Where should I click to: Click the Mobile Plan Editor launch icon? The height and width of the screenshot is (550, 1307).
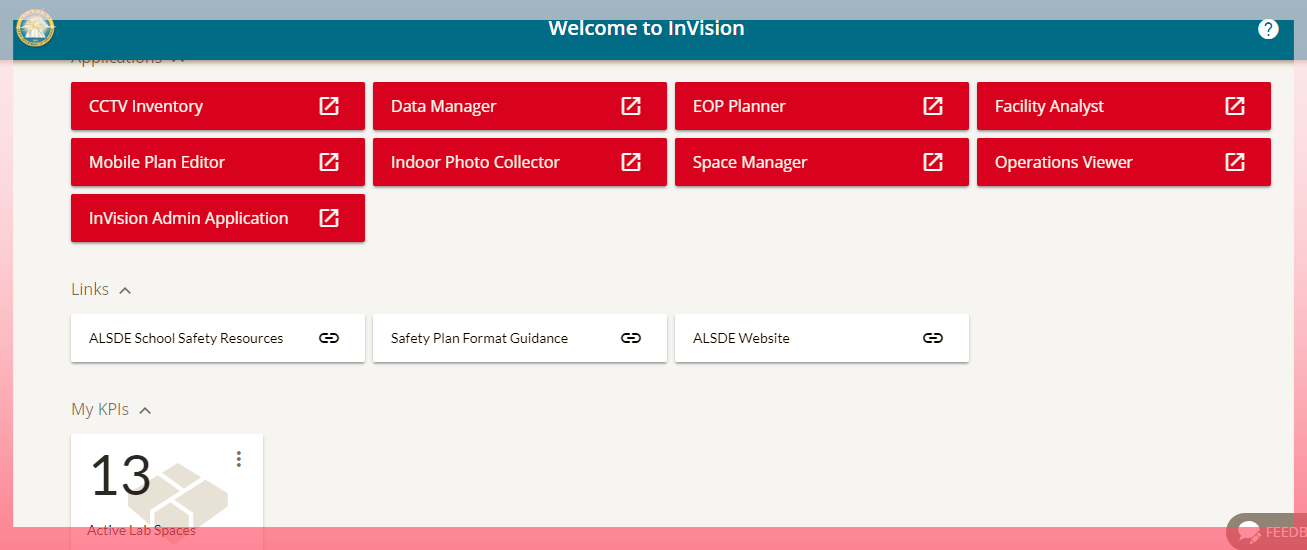click(329, 162)
